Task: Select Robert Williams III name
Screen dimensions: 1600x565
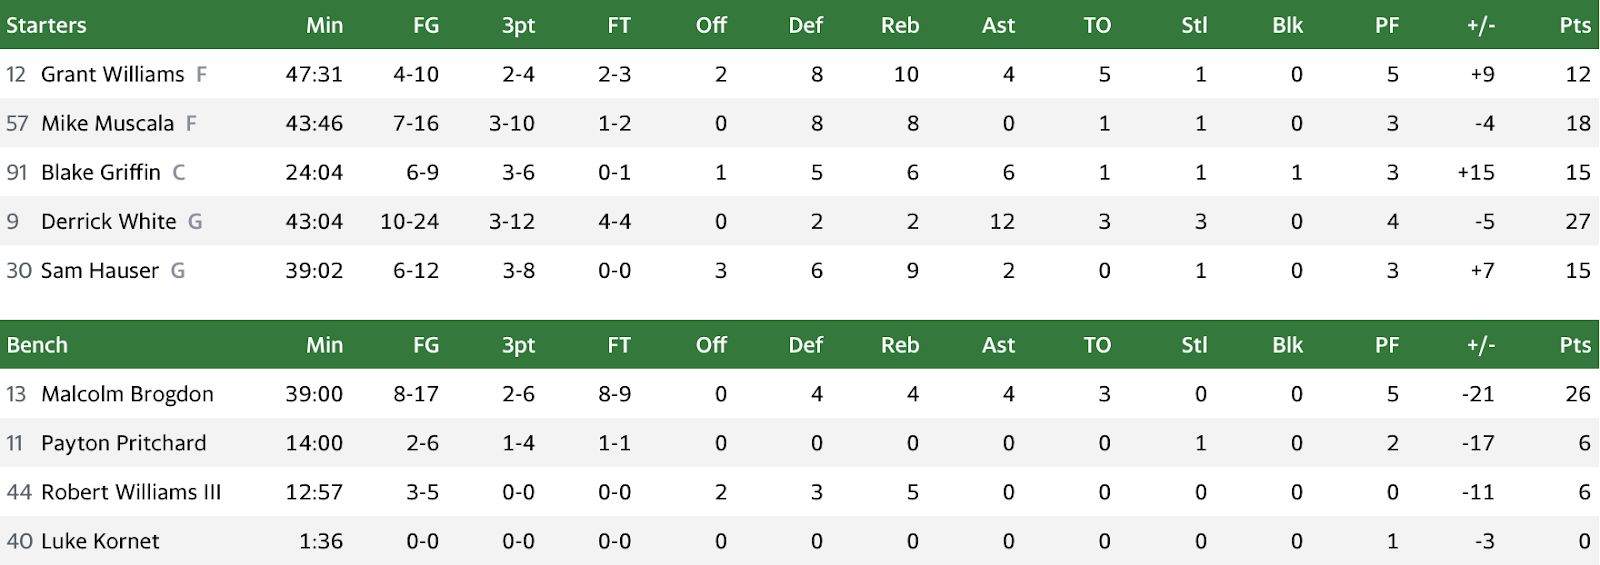Action: 131,492
